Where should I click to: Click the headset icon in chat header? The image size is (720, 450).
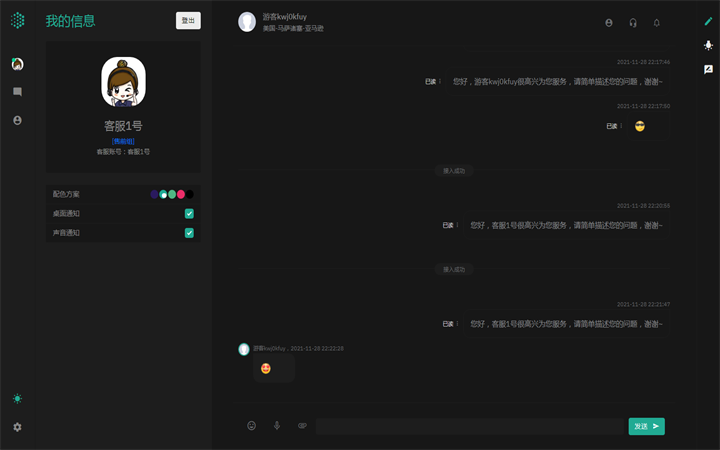(x=633, y=22)
